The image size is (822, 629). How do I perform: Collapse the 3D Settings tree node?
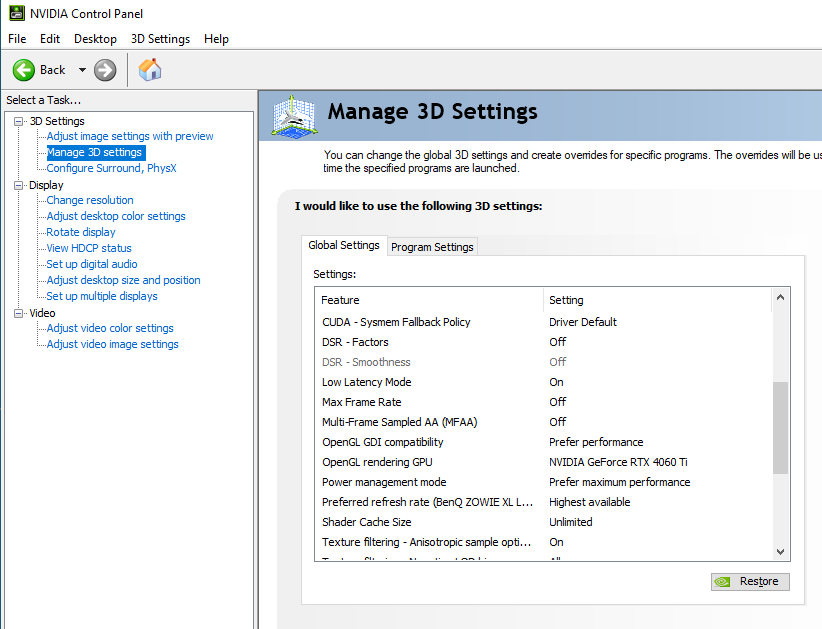(18, 121)
